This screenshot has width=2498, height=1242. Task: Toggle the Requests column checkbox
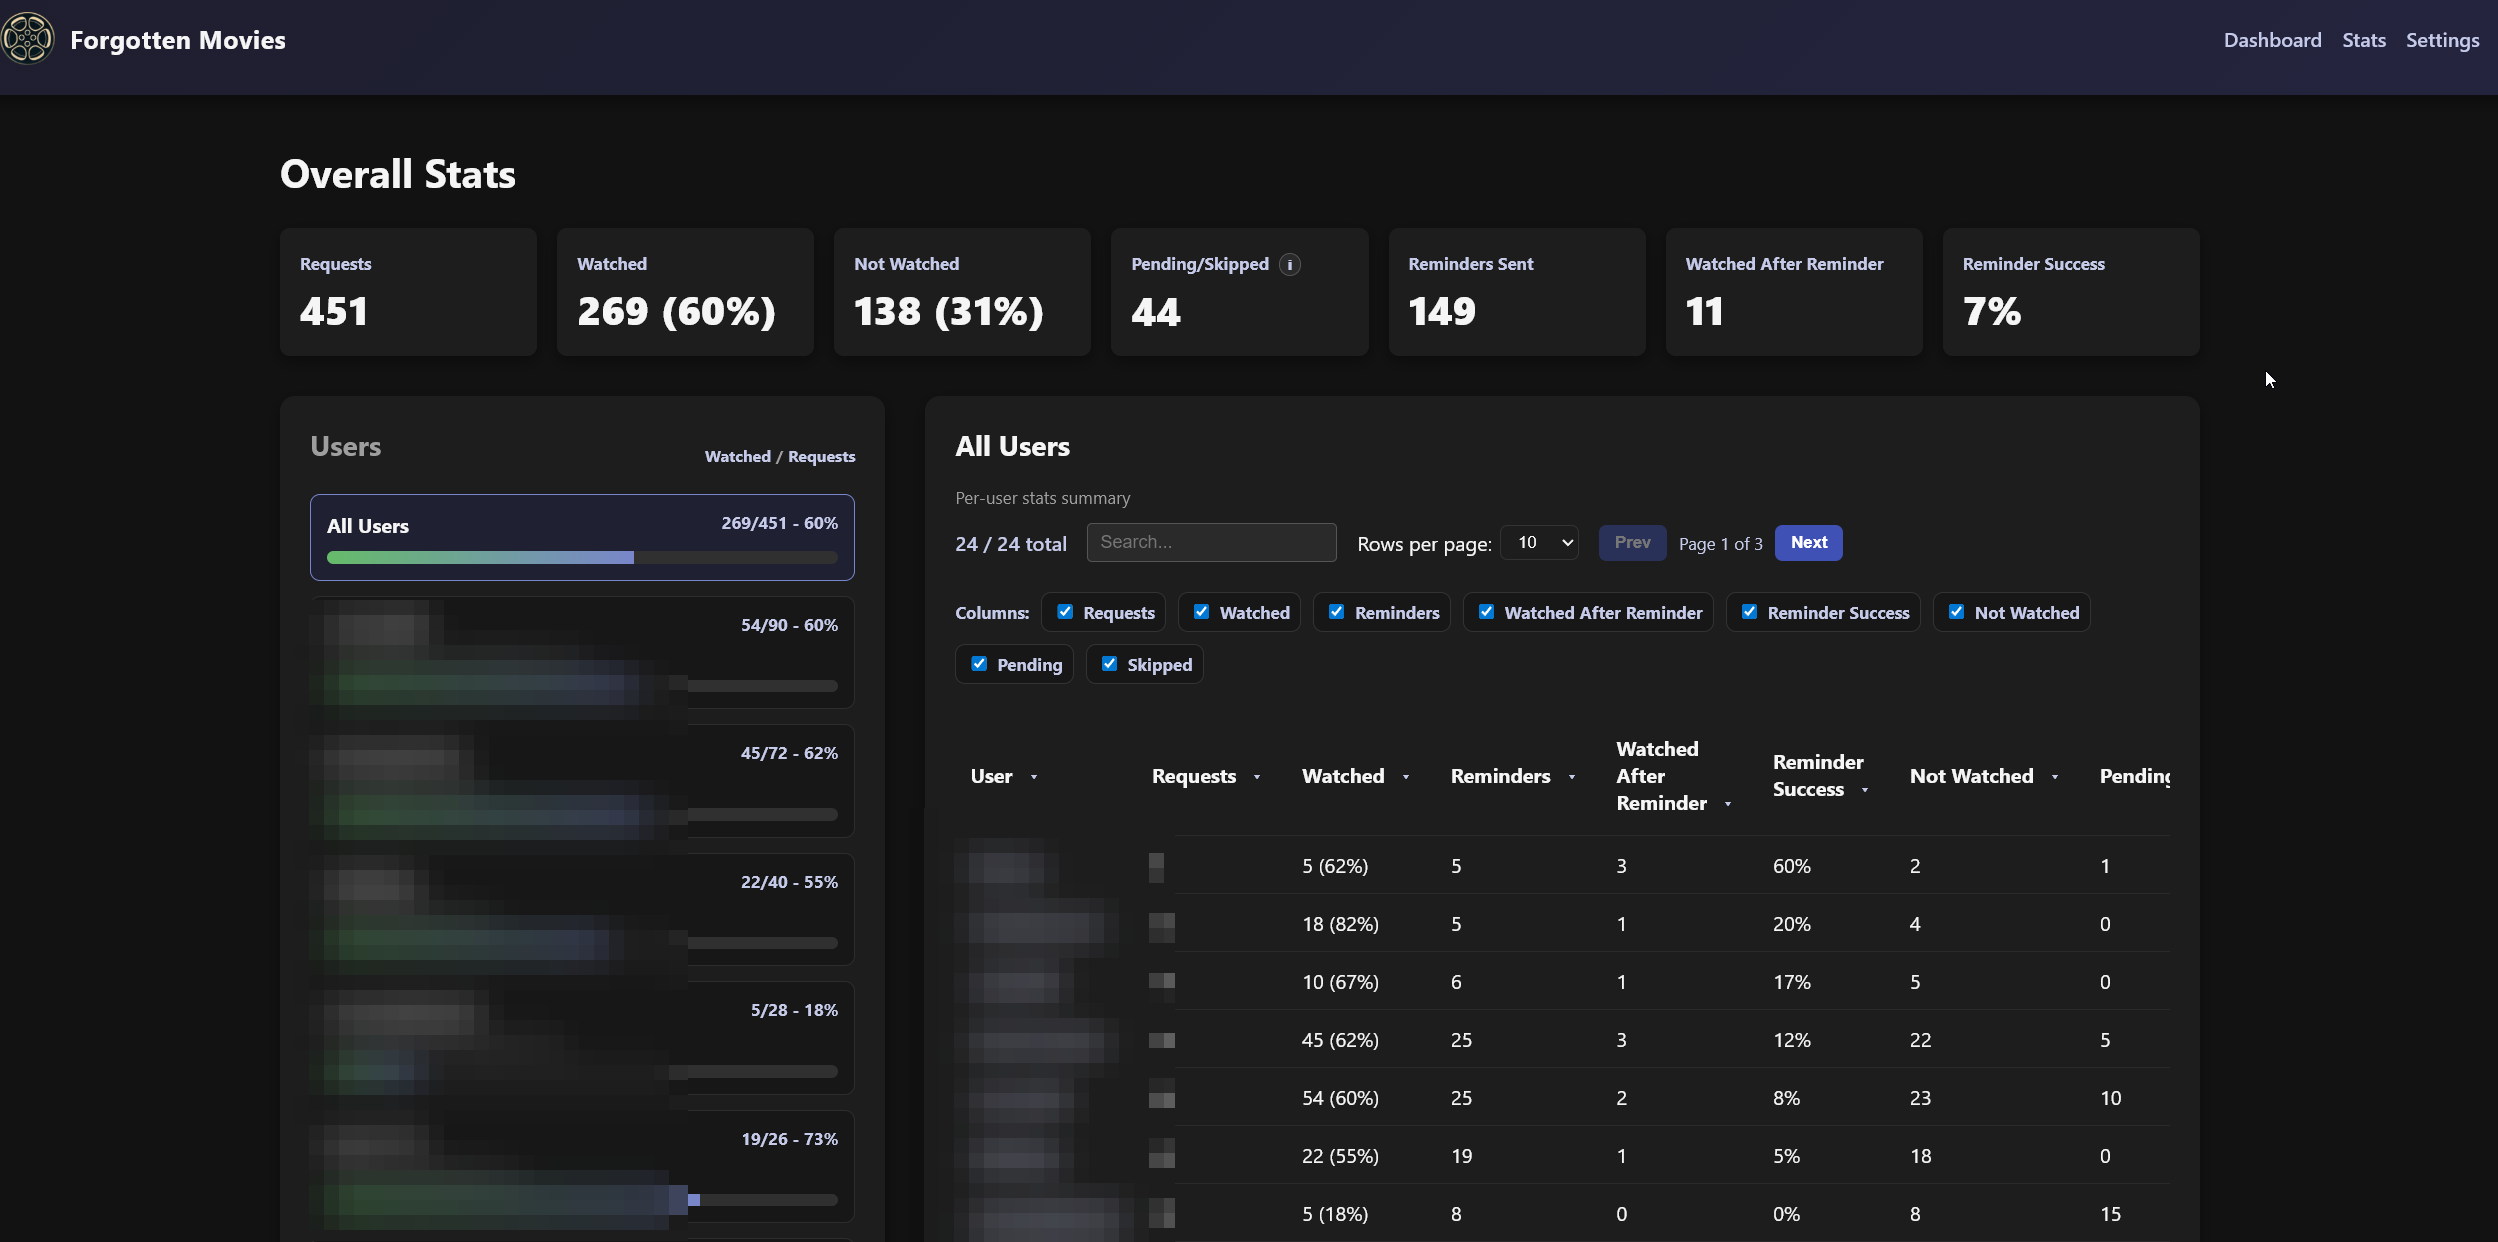coord(1065,612)
